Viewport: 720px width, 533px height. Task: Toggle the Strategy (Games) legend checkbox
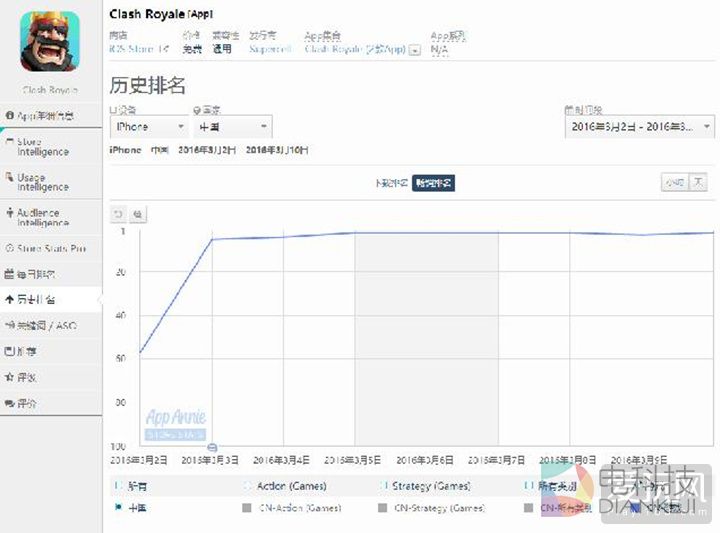coord(383,485)
